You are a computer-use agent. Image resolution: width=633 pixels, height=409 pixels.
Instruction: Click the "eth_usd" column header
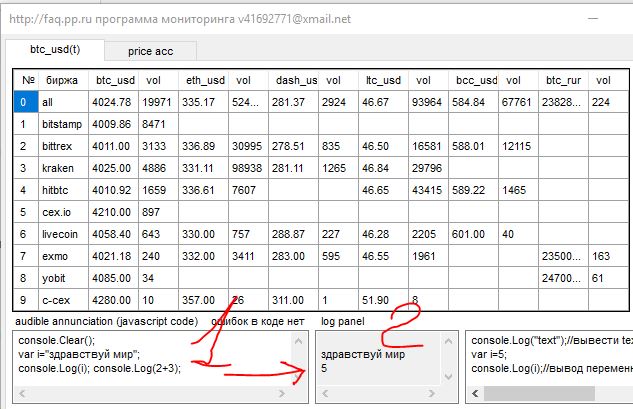point(205,80)
